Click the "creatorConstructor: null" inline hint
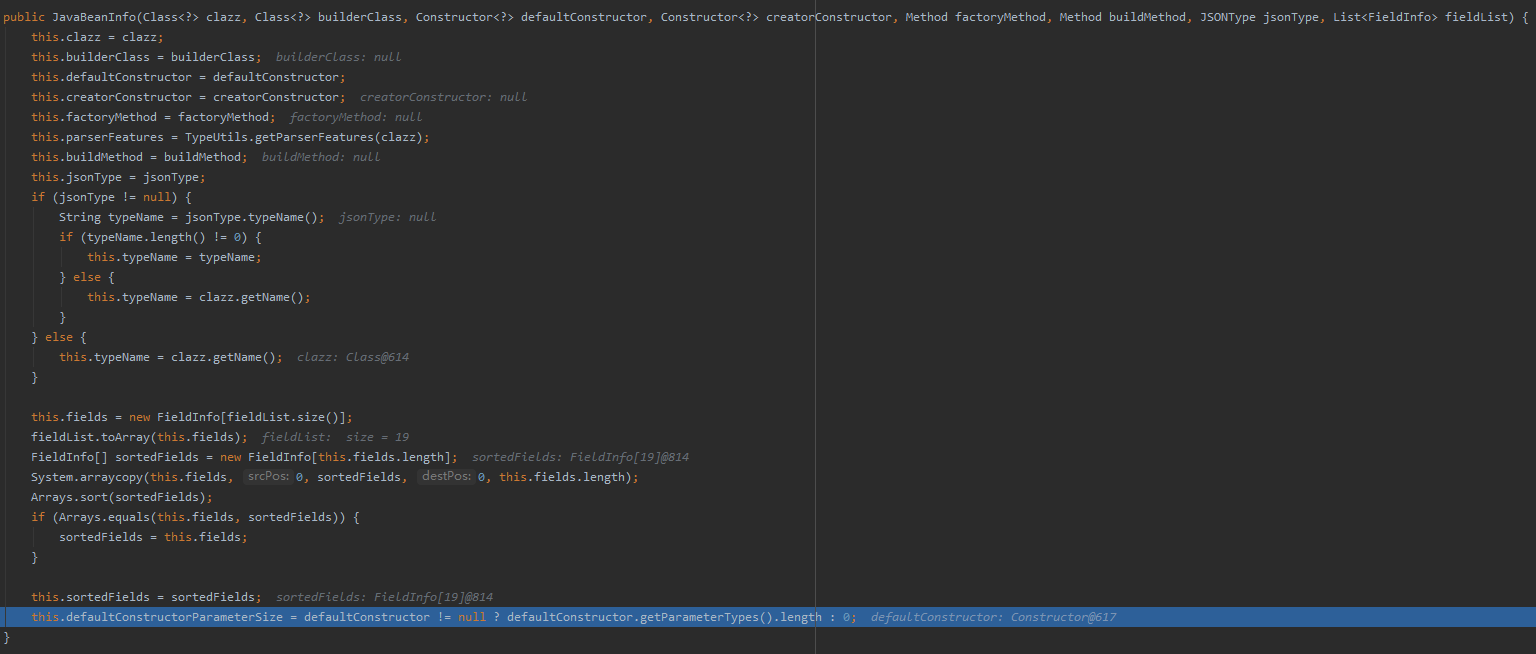 coord(443,97)
